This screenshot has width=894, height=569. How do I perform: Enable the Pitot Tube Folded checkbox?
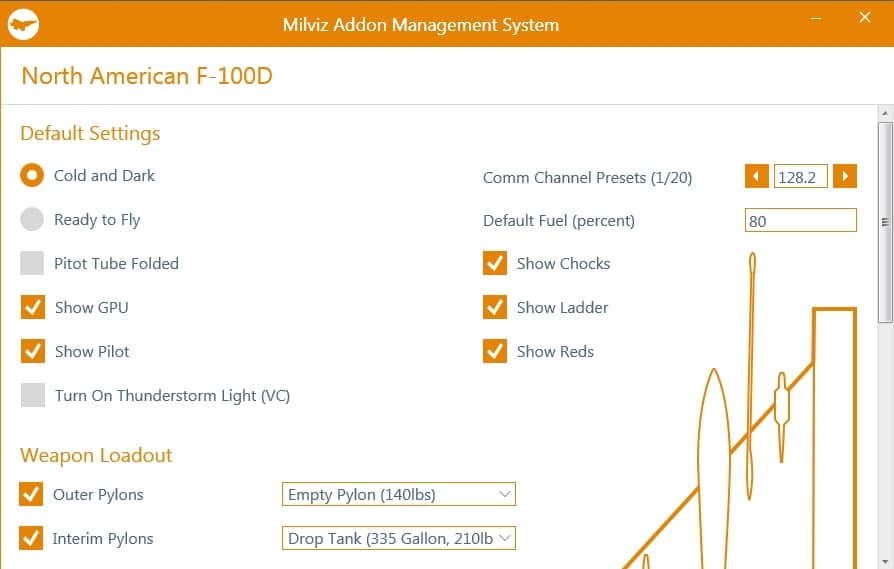(33, 263)
